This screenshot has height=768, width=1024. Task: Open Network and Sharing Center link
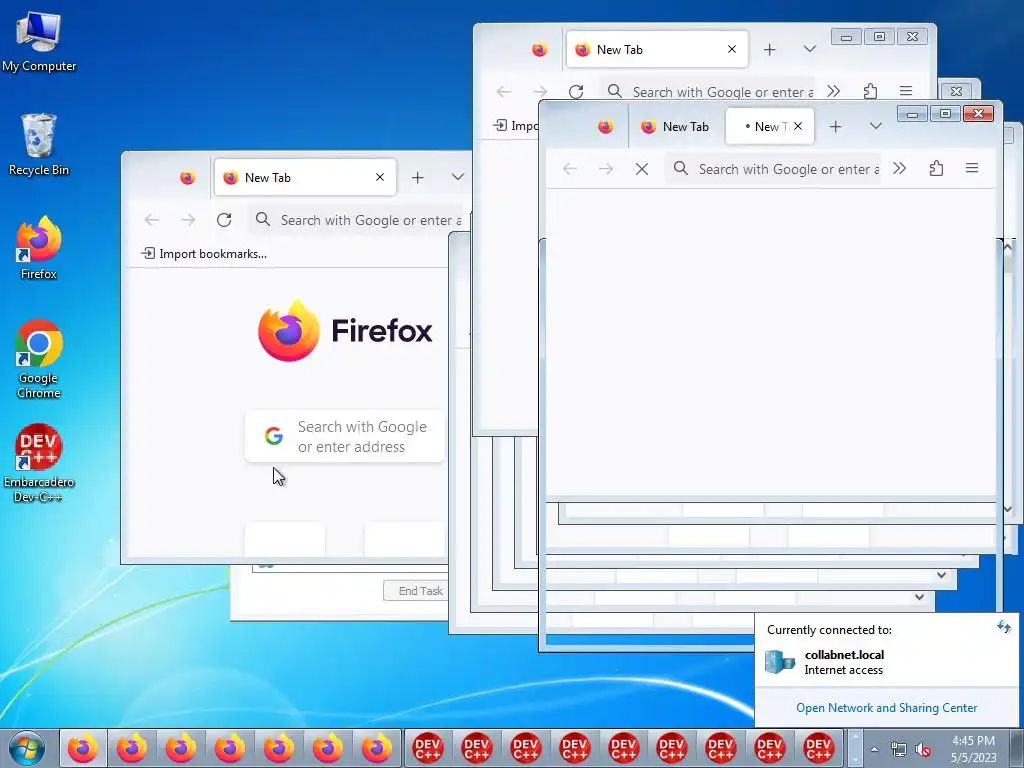click(886, 708)
